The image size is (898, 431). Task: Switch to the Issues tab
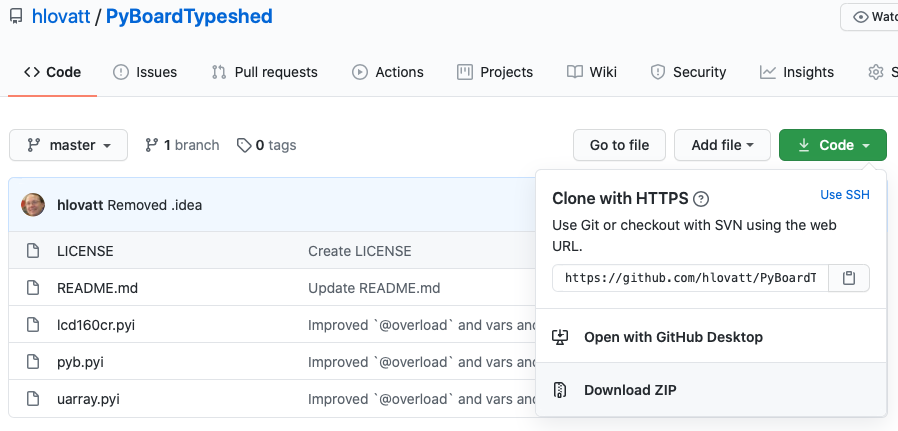[145, 72]
